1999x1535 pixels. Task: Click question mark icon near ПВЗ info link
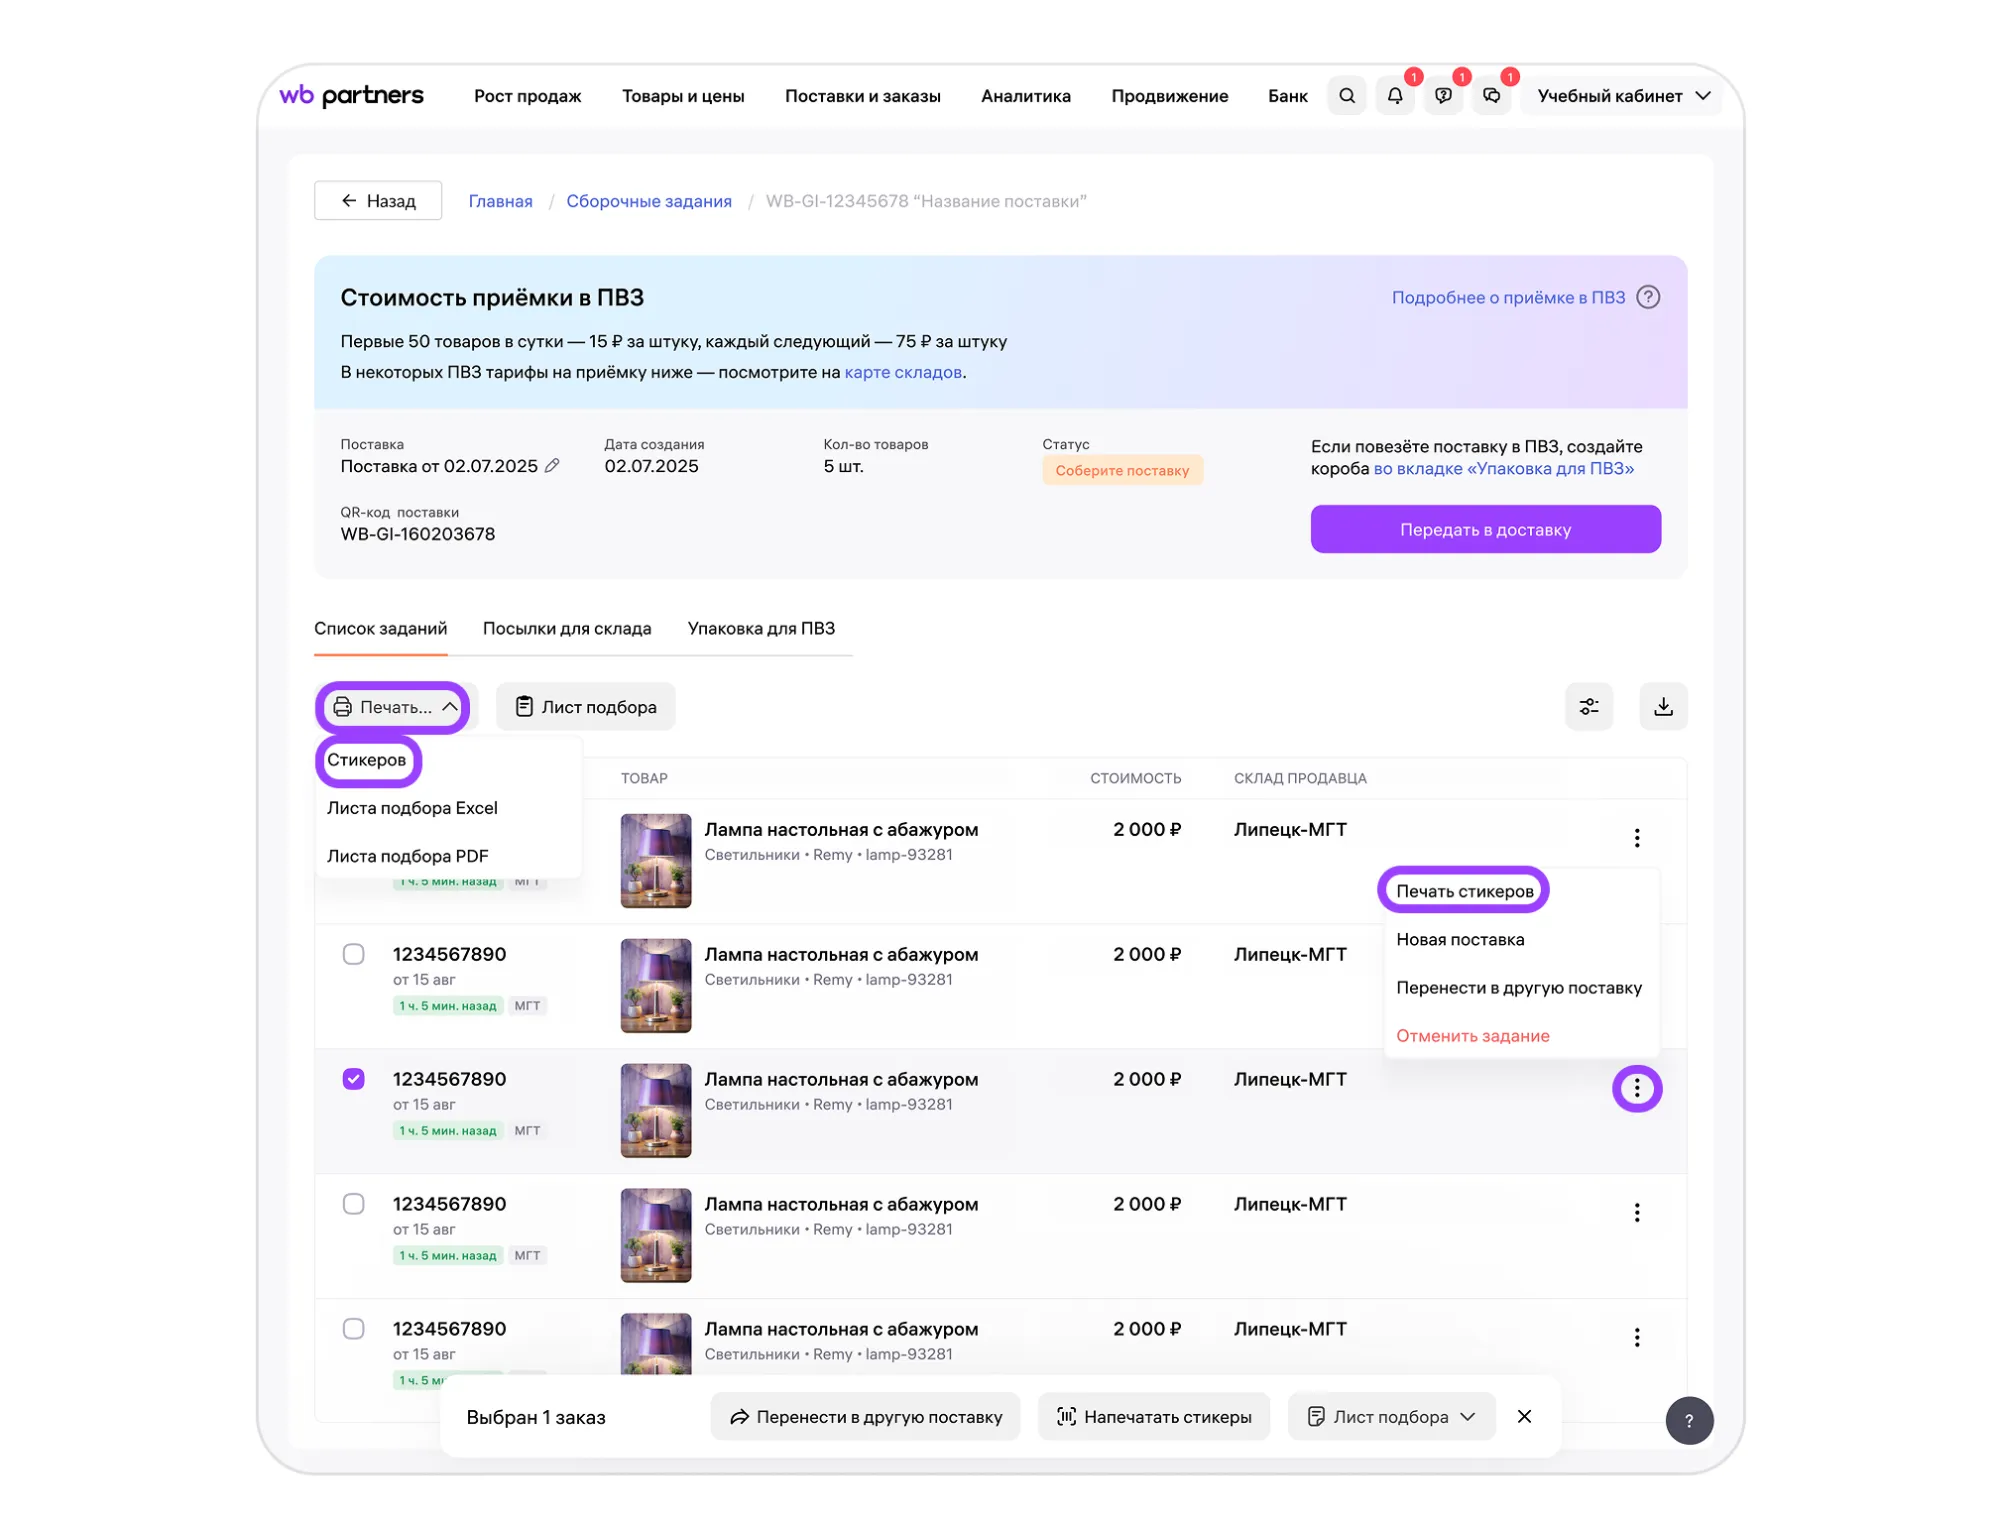point(1648,297)
